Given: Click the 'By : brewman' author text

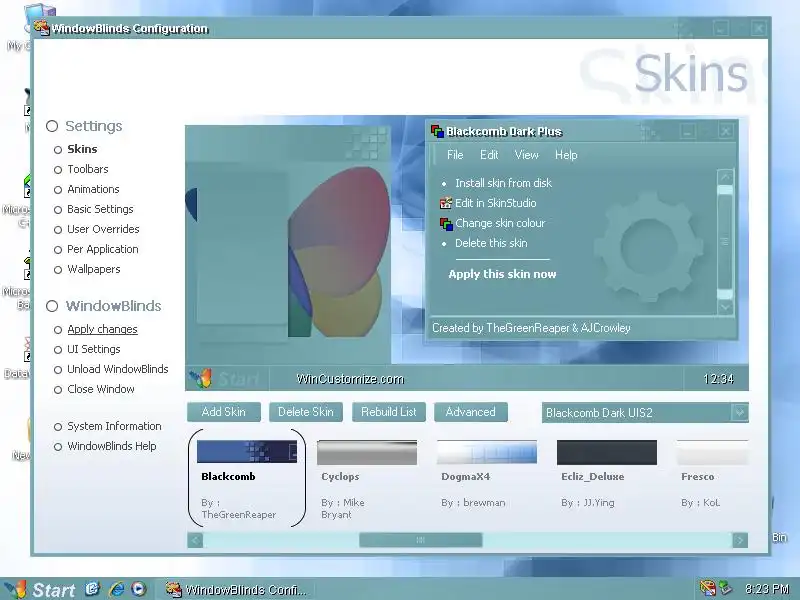Looking at the screenshot, I should pyautogui.click(x=473, y=503).
